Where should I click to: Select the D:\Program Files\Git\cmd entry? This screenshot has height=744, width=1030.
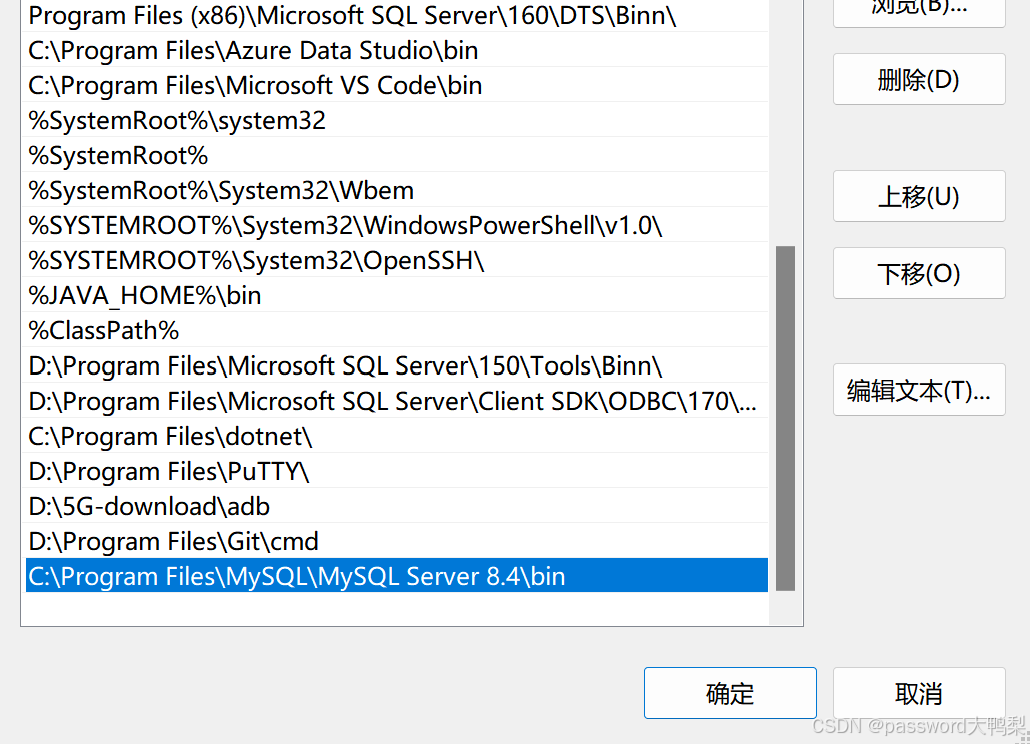tap(397, 541)
